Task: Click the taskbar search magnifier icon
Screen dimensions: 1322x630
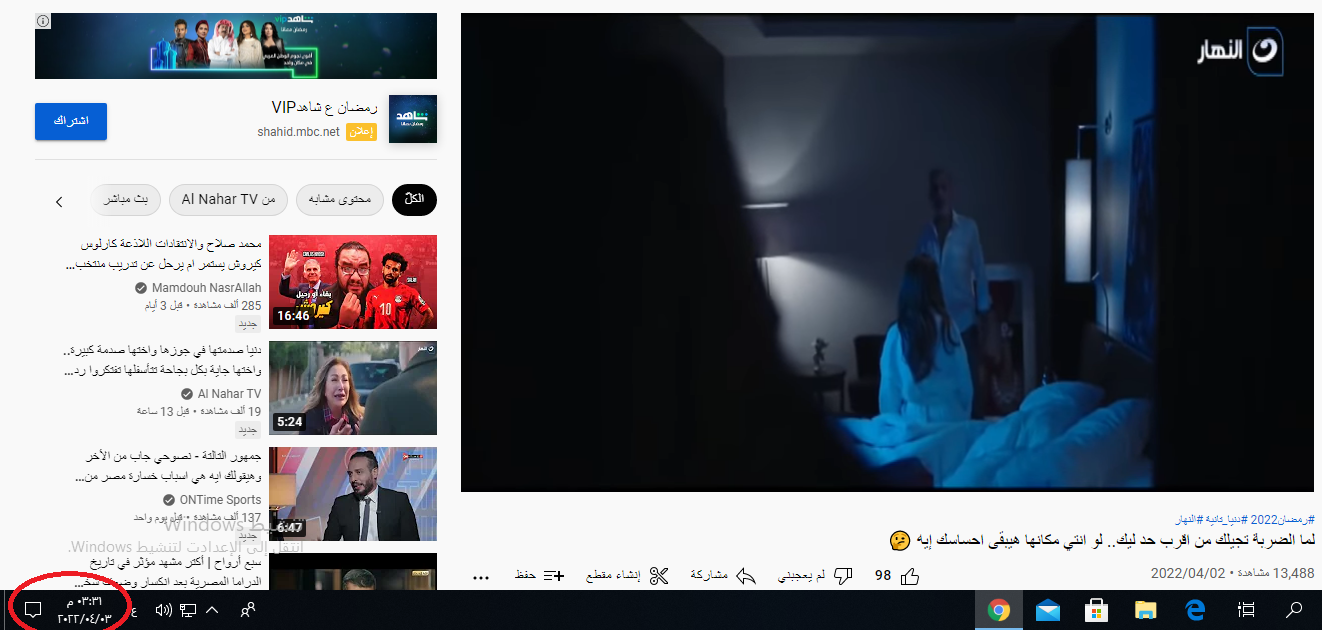Action: click(x=1295, y=610)
